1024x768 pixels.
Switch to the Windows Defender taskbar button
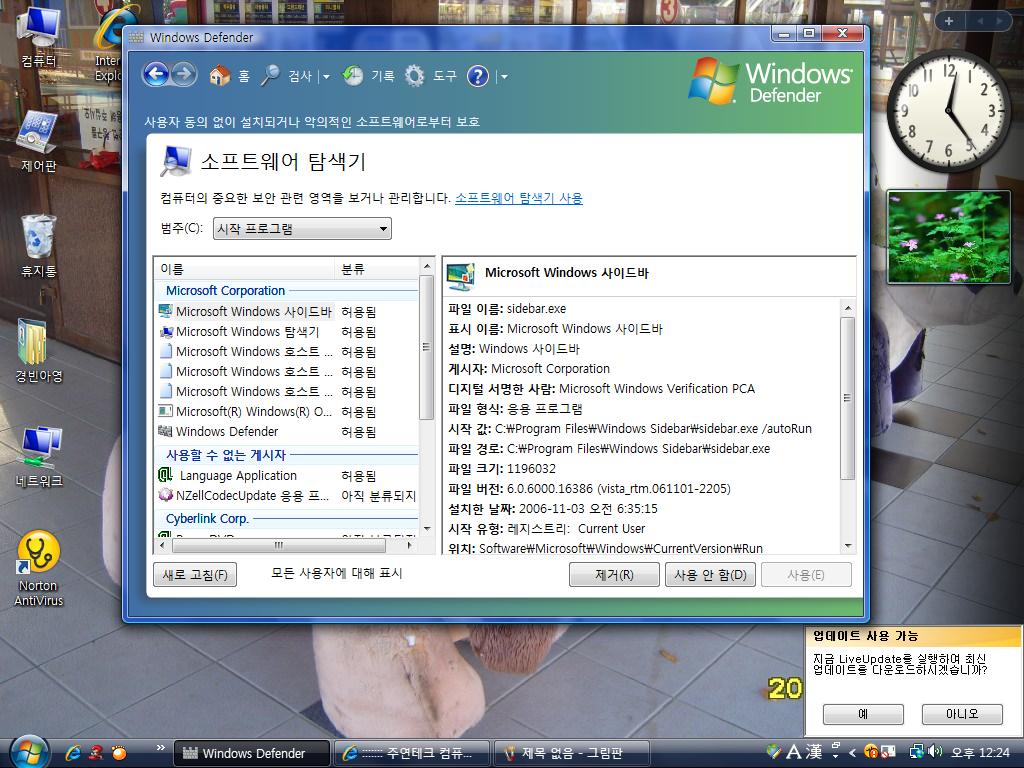[252, 753]
